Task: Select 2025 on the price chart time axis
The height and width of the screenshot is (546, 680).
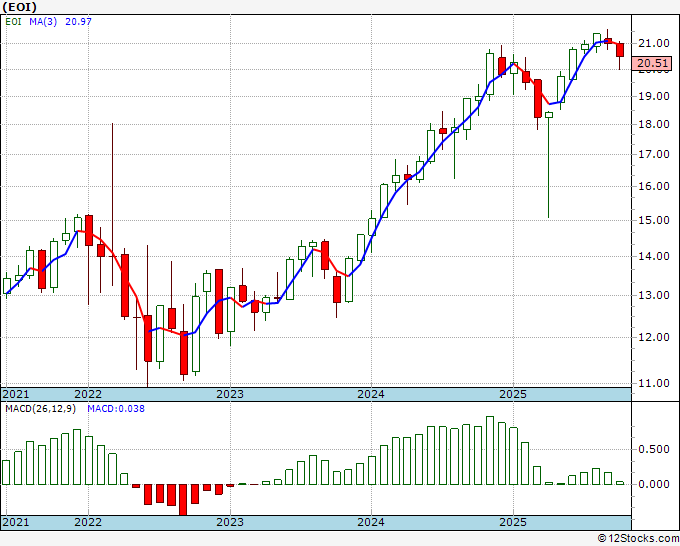Action: pyautogui.click(x=513, y=394)
